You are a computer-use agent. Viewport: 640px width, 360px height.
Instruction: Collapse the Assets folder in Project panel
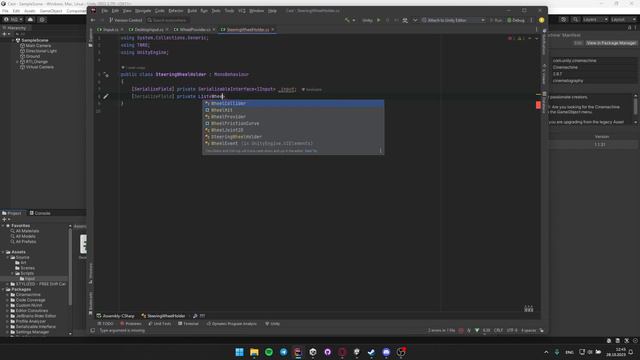tap(3, 252)
